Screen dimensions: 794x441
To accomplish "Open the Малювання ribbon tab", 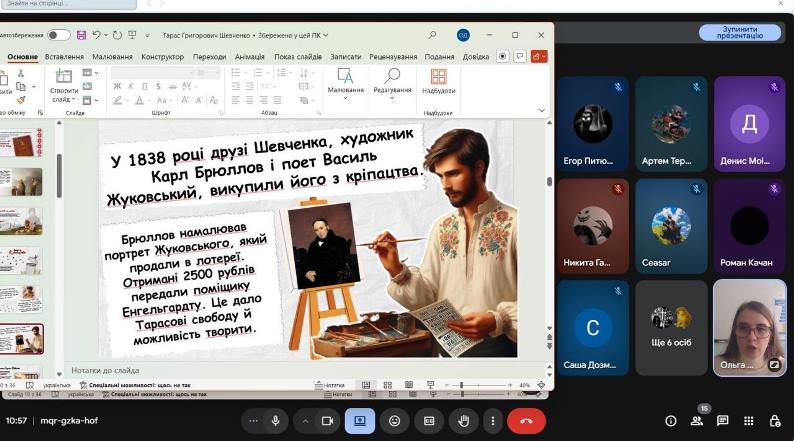I will coord(112,57).
